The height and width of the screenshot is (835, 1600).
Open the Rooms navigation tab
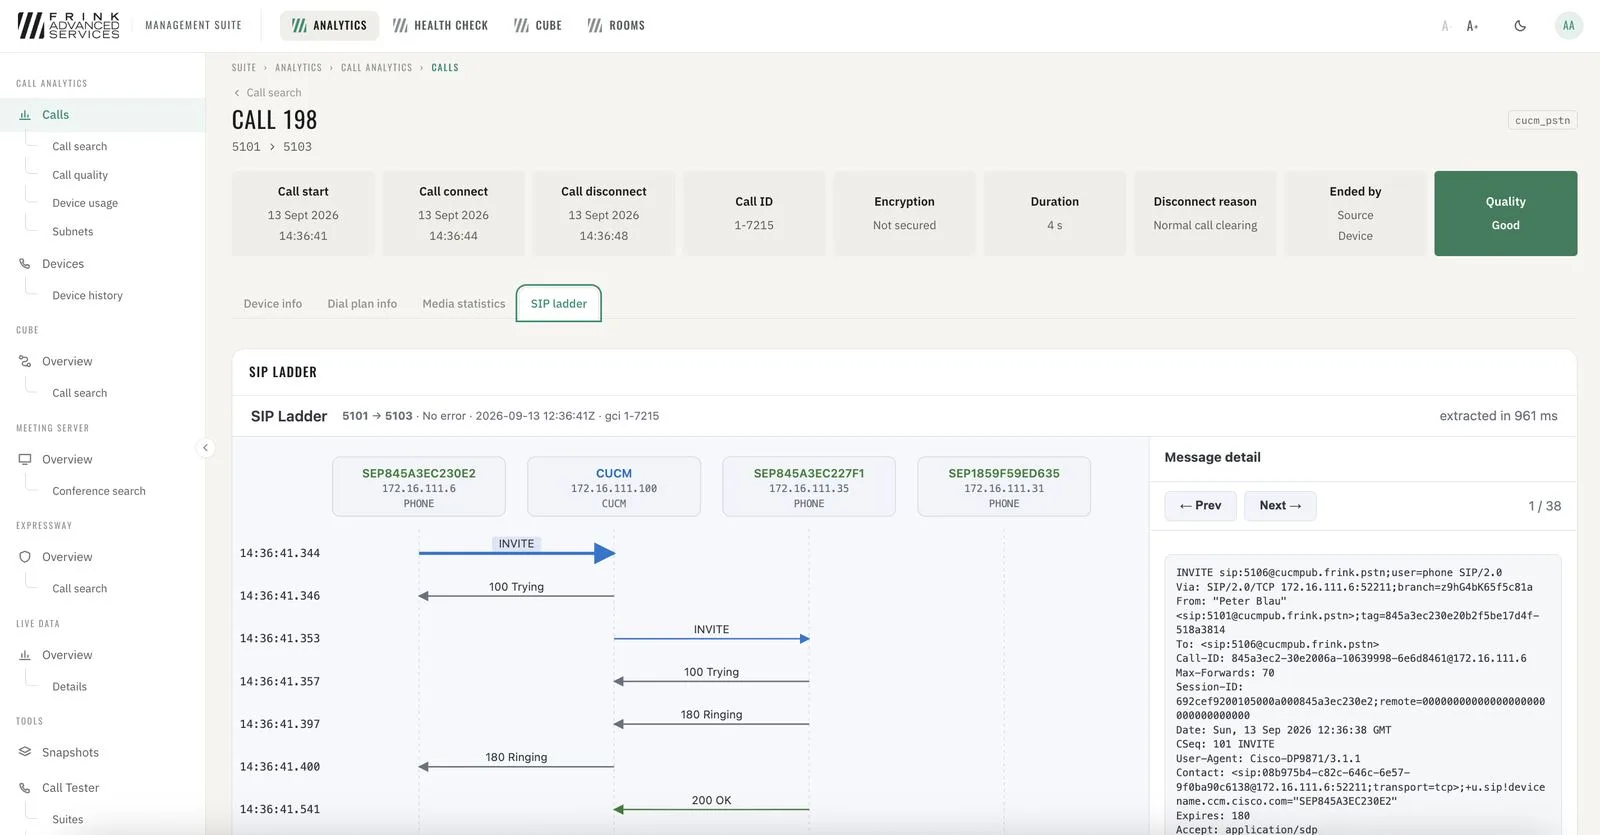click(x=616, y=25)
